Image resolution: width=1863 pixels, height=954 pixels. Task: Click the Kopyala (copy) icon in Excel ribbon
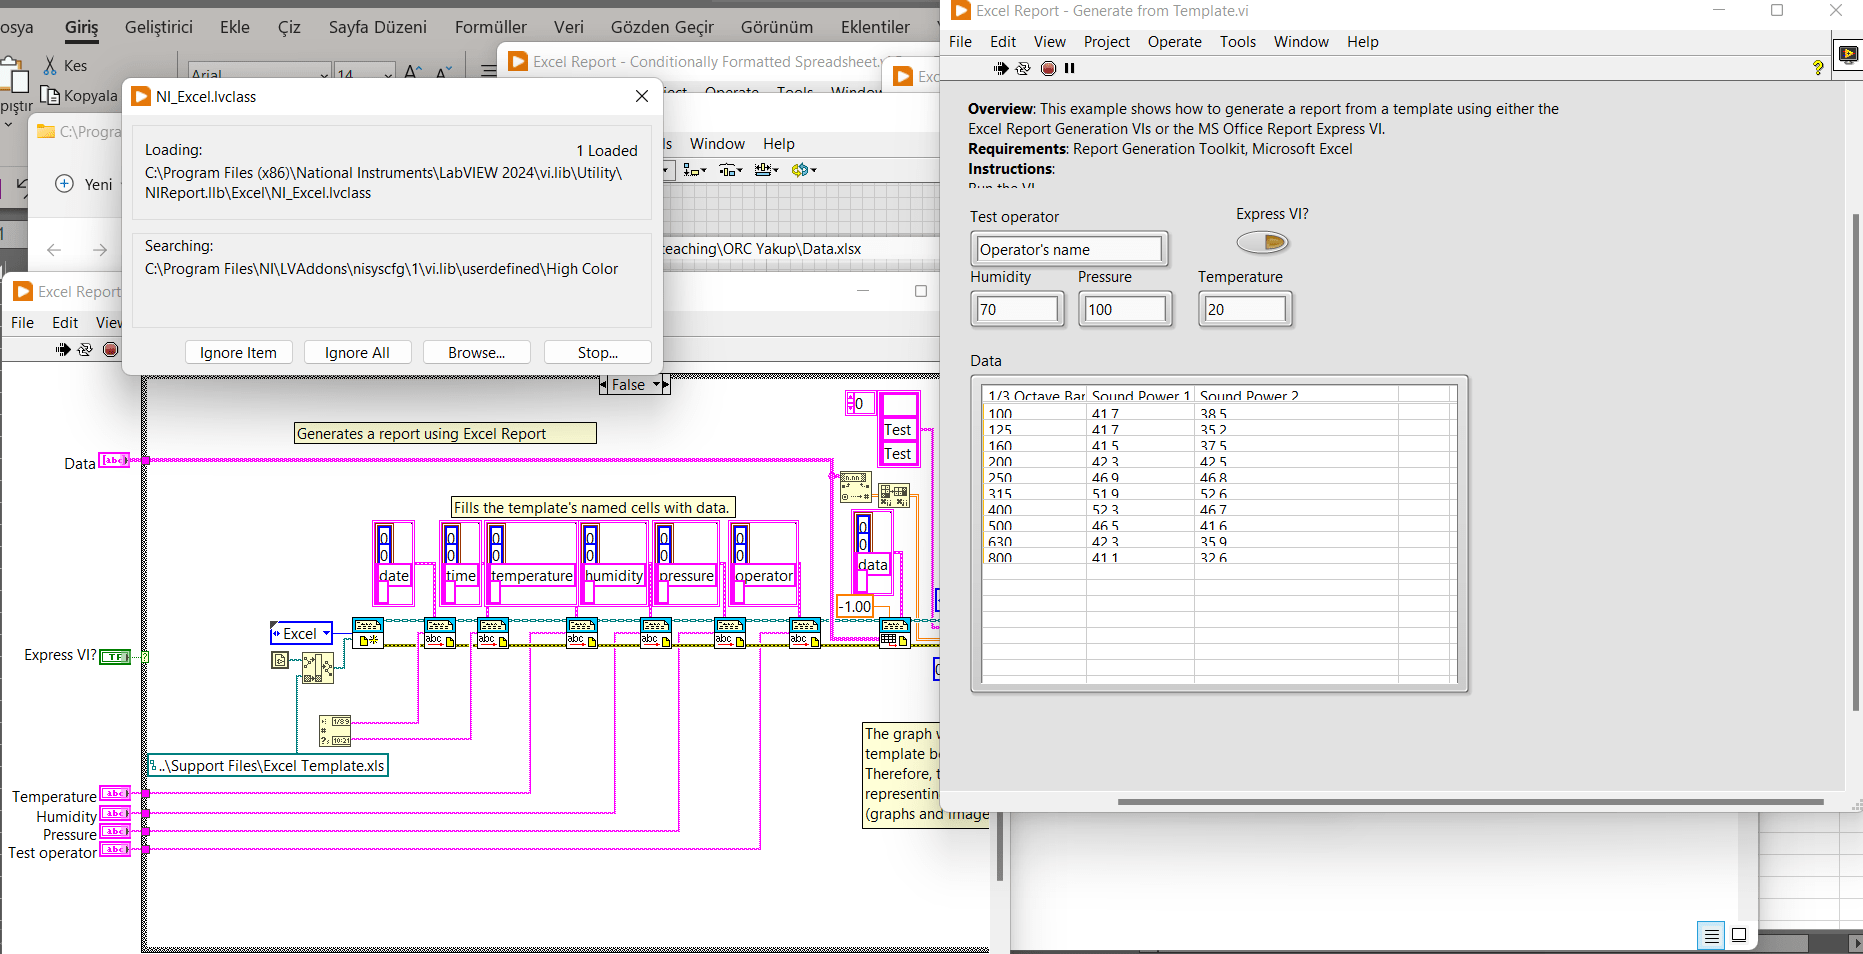[50, 96]
